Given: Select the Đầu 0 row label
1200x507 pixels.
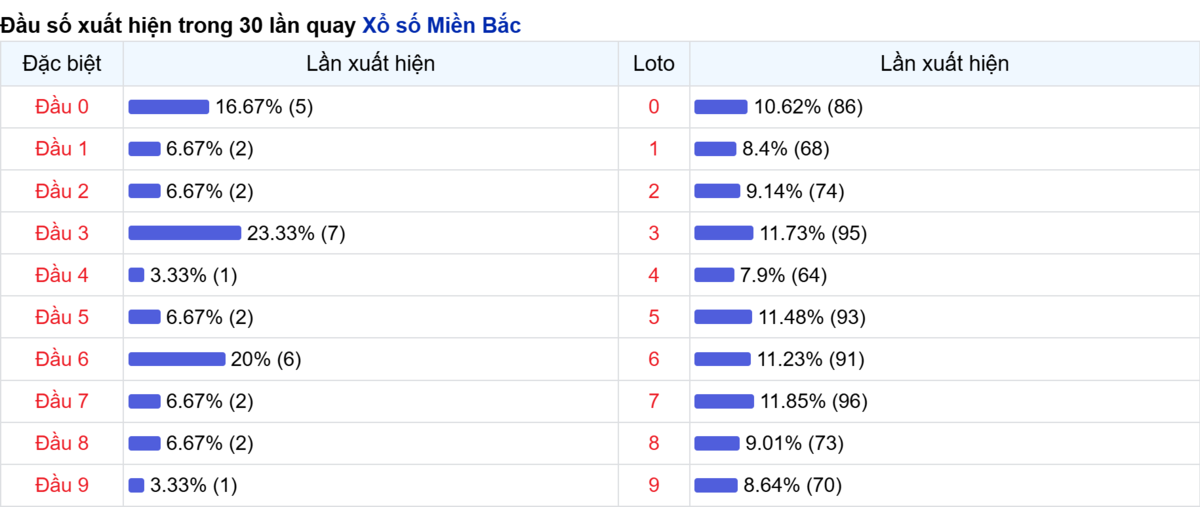Looking at the screenshot, I should point(62,107).
